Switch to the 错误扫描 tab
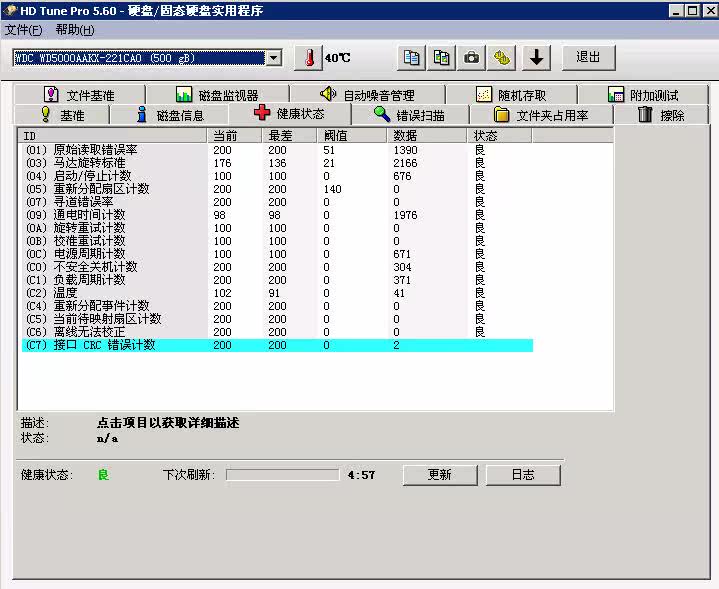The image size is (719, 589). [409, 115]
